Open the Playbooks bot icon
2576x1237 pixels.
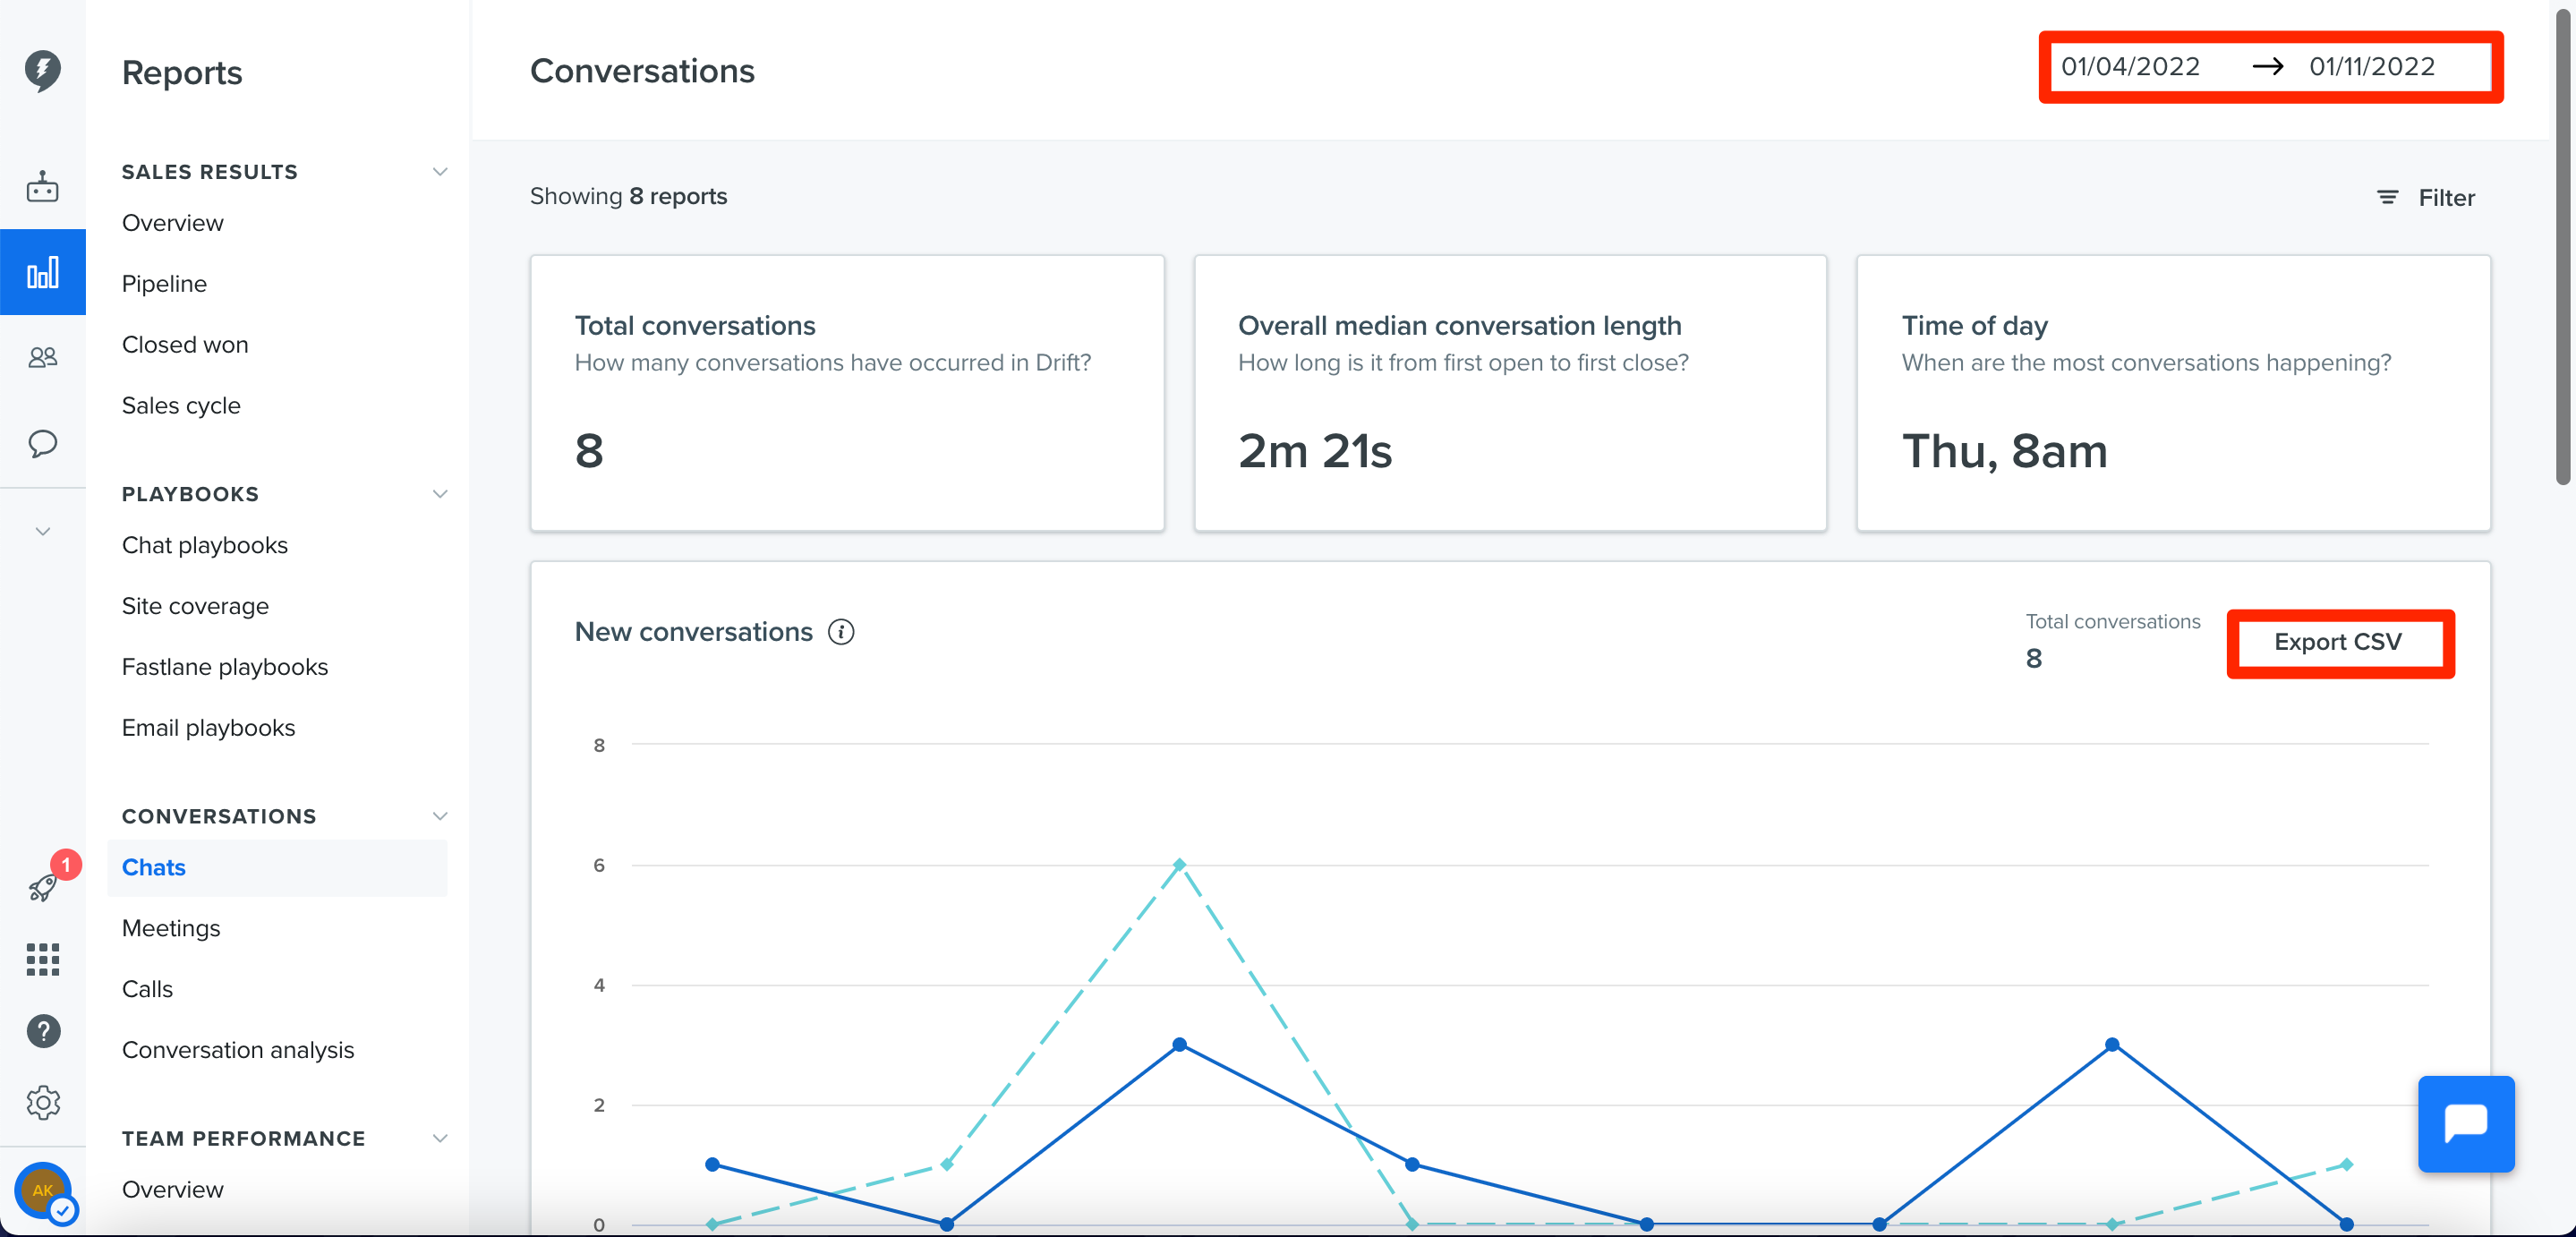(x=43, y=187)
